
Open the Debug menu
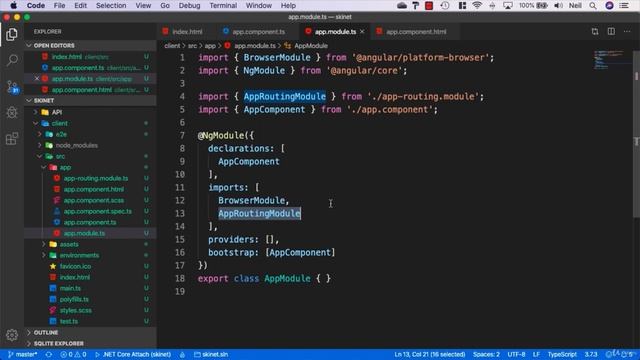(189, 5)
